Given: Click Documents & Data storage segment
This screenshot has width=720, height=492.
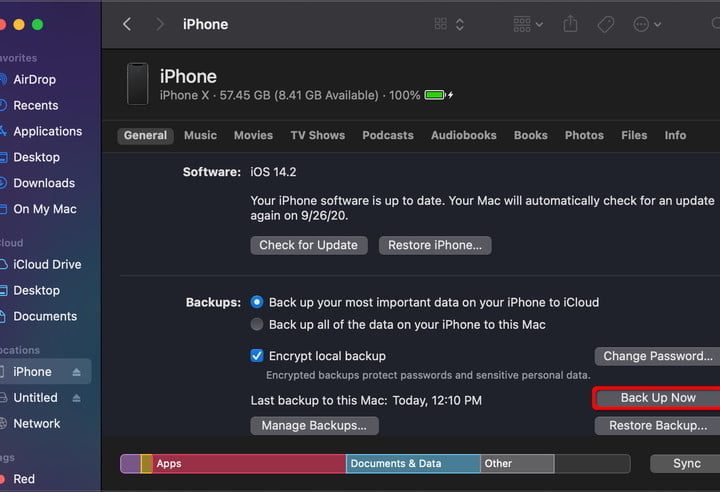Looking at the screenshot, I should pyautogui.click(x=413, y=464).
